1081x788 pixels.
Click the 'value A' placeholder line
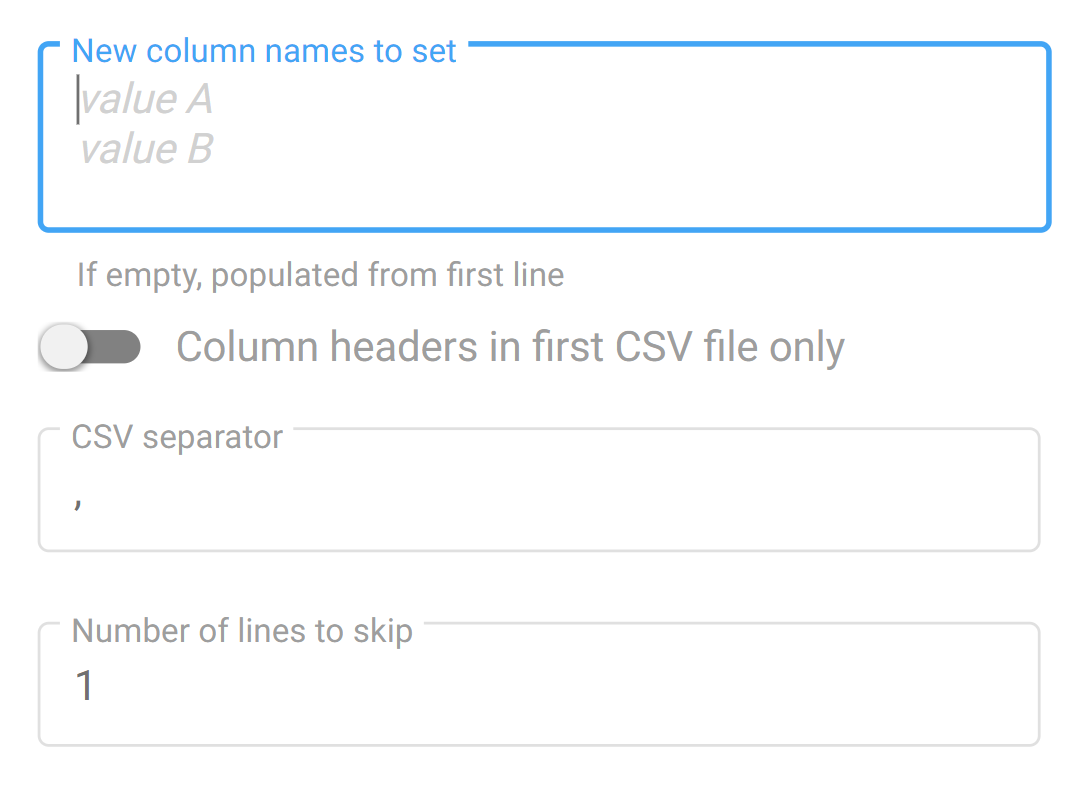146,100
